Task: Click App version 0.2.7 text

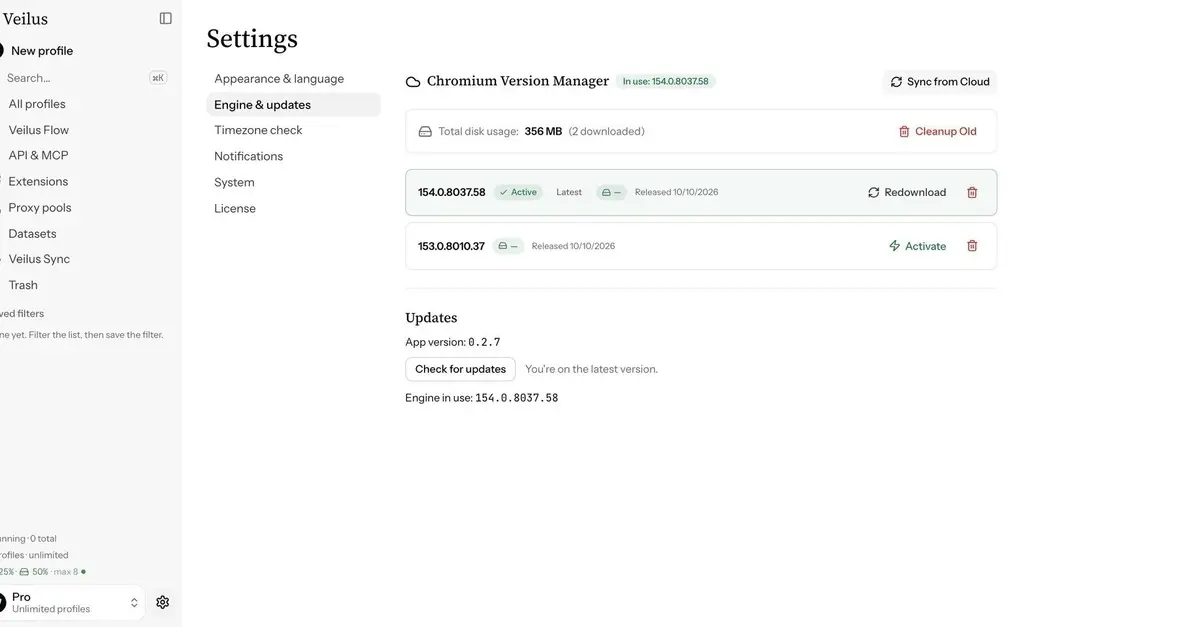Action: click(x=453, y=342)
